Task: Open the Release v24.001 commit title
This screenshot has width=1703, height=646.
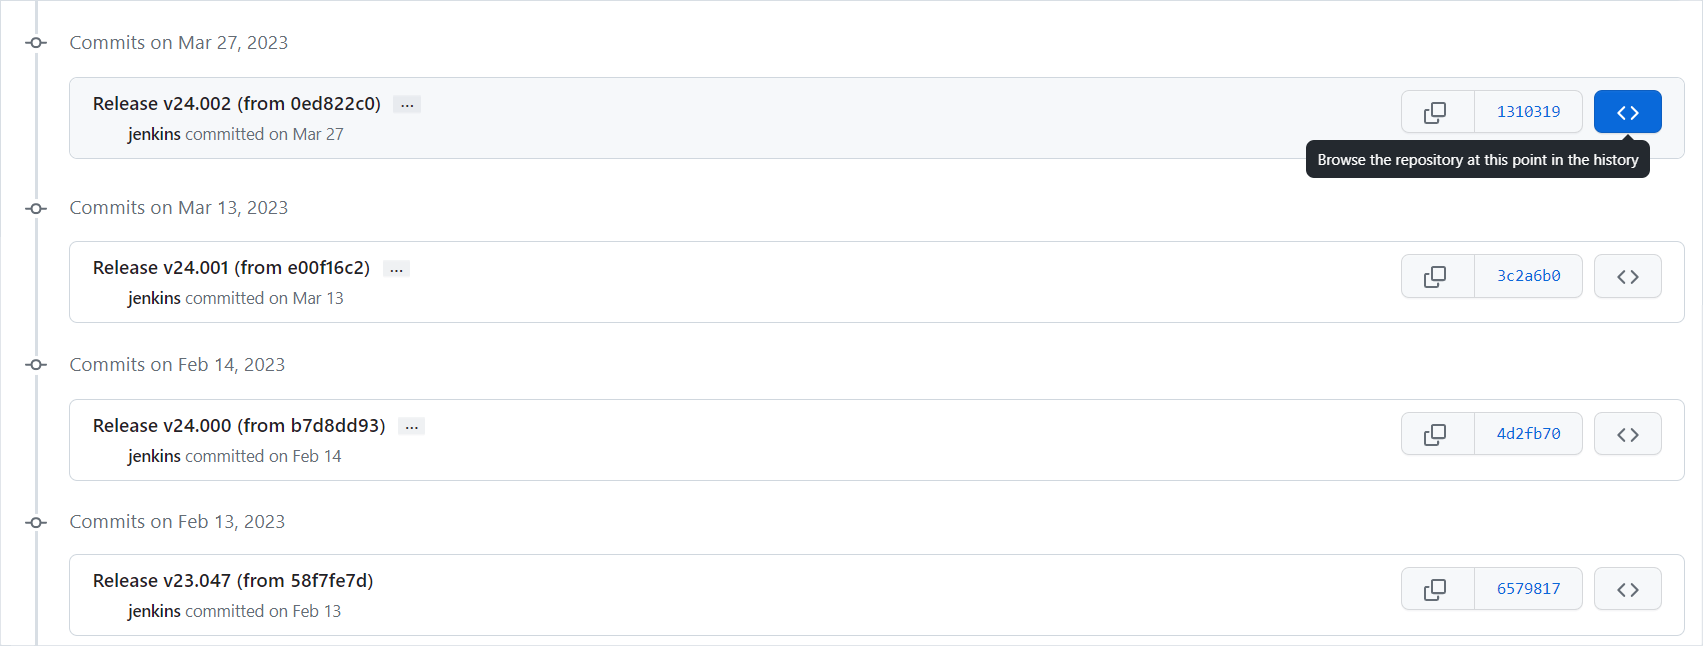Action: tap(231, 268)
